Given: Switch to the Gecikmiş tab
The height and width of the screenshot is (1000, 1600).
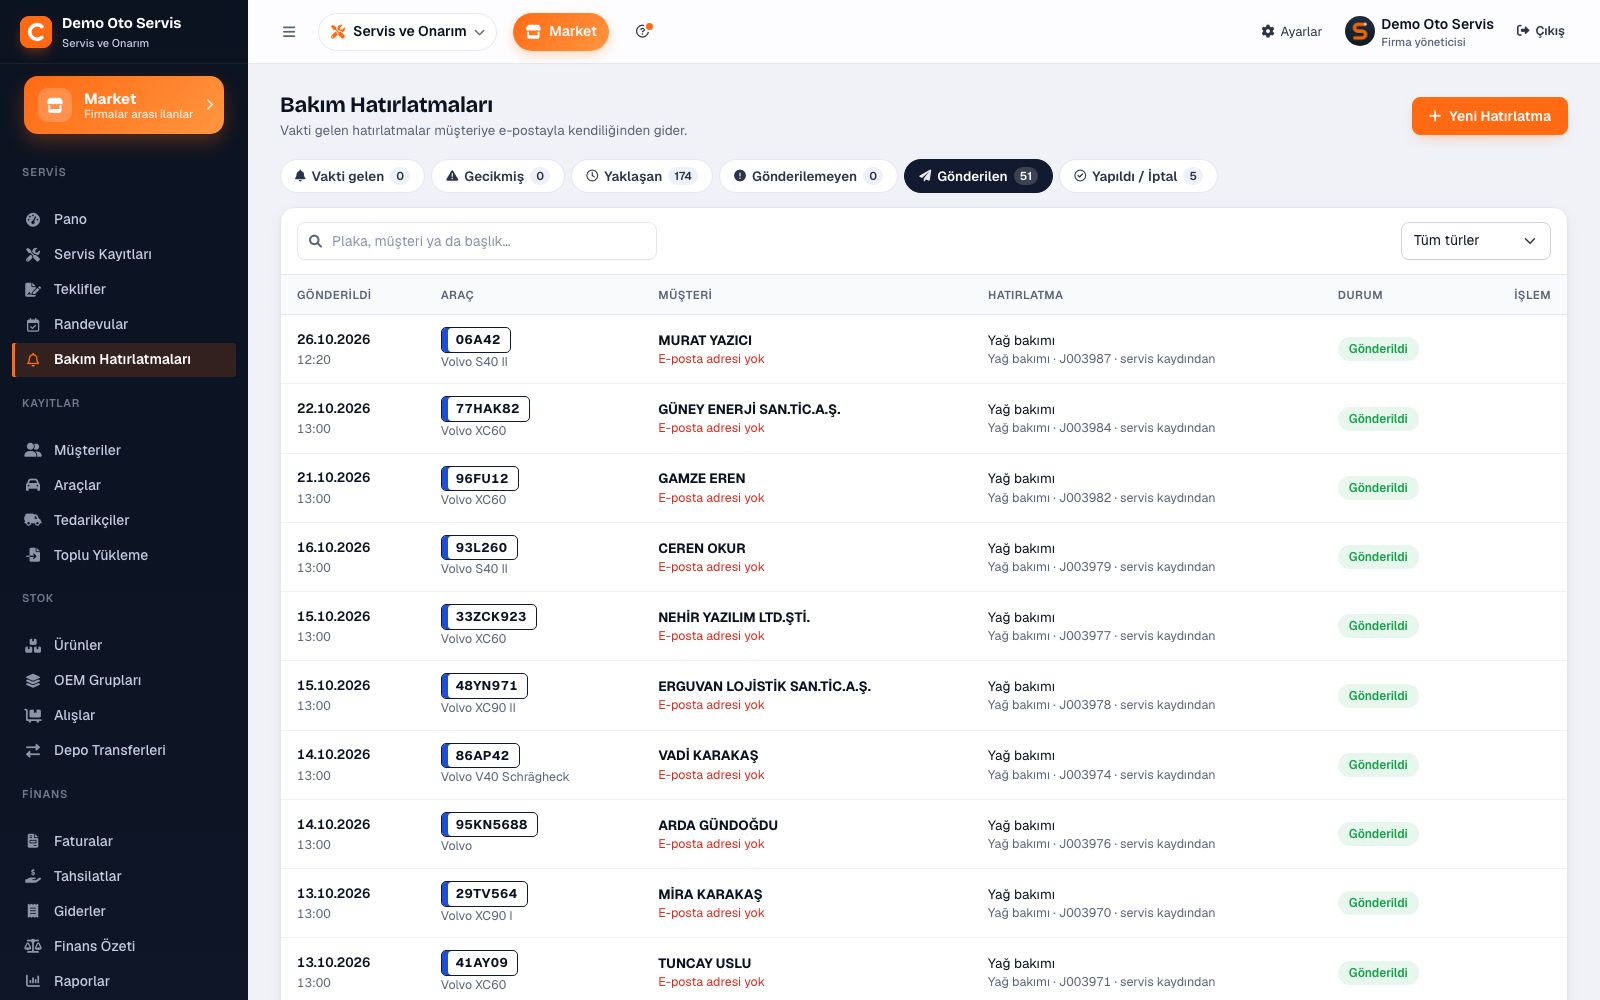Looking at the screenshot, I should (498, 176).
